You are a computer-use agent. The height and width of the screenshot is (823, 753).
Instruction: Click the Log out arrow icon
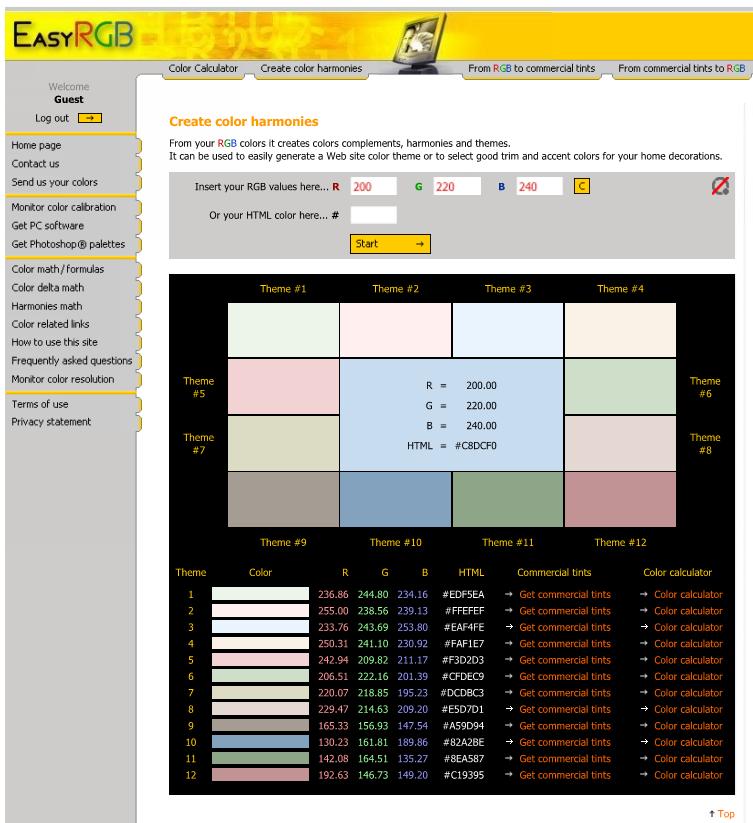click(x=89, y=118)
